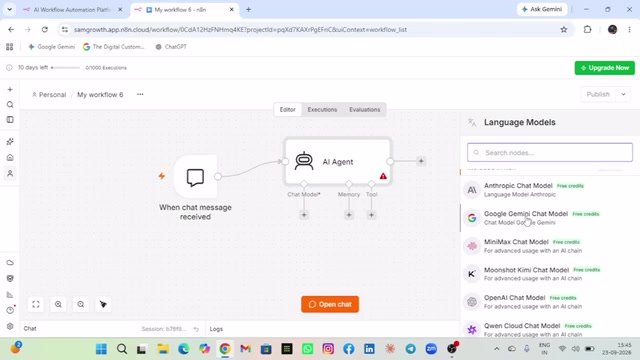Select Google Gemini Chat Model
Screen dimensions: 640x360
coord(550,218)
